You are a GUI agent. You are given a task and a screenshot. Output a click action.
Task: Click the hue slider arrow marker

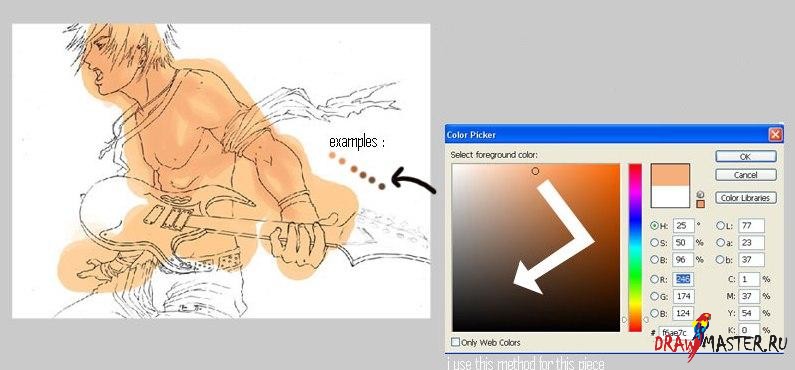[625, 320]
